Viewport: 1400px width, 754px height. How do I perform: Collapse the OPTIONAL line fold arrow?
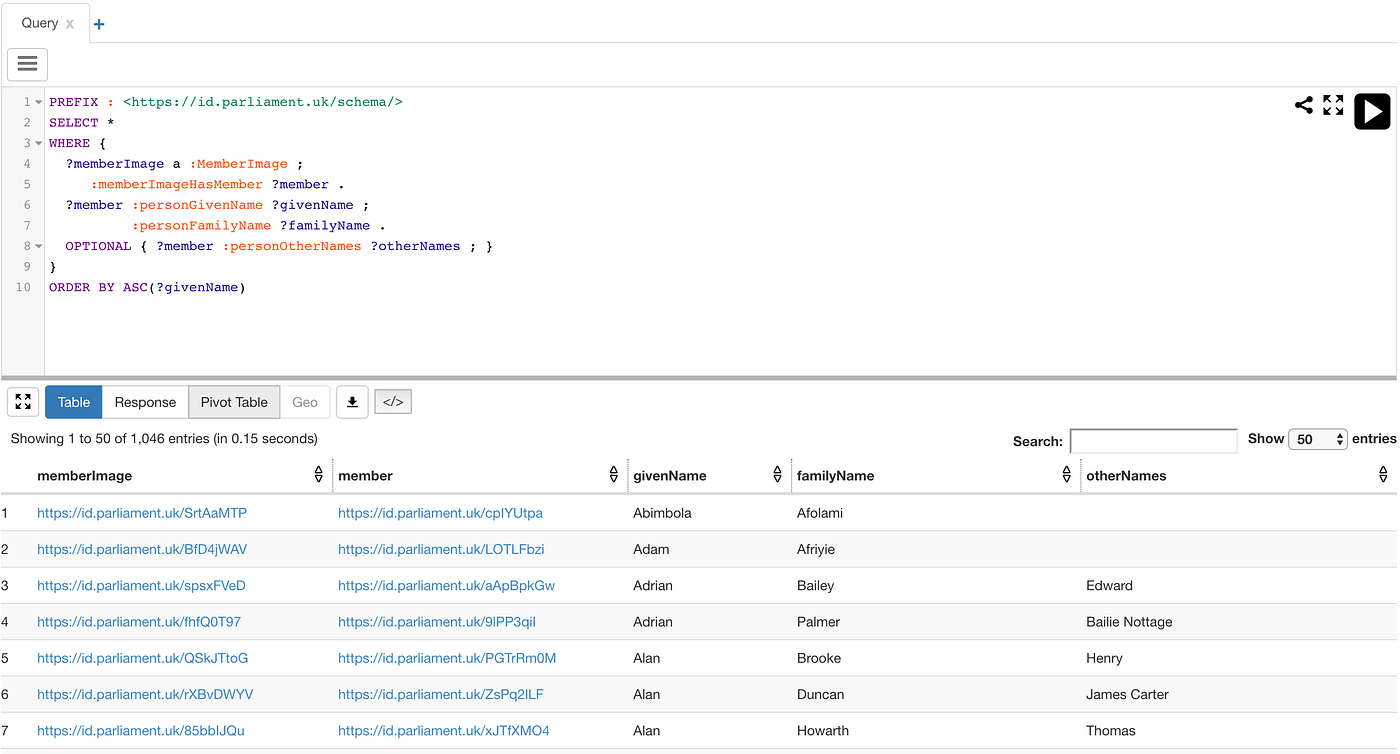click(36, 245)
